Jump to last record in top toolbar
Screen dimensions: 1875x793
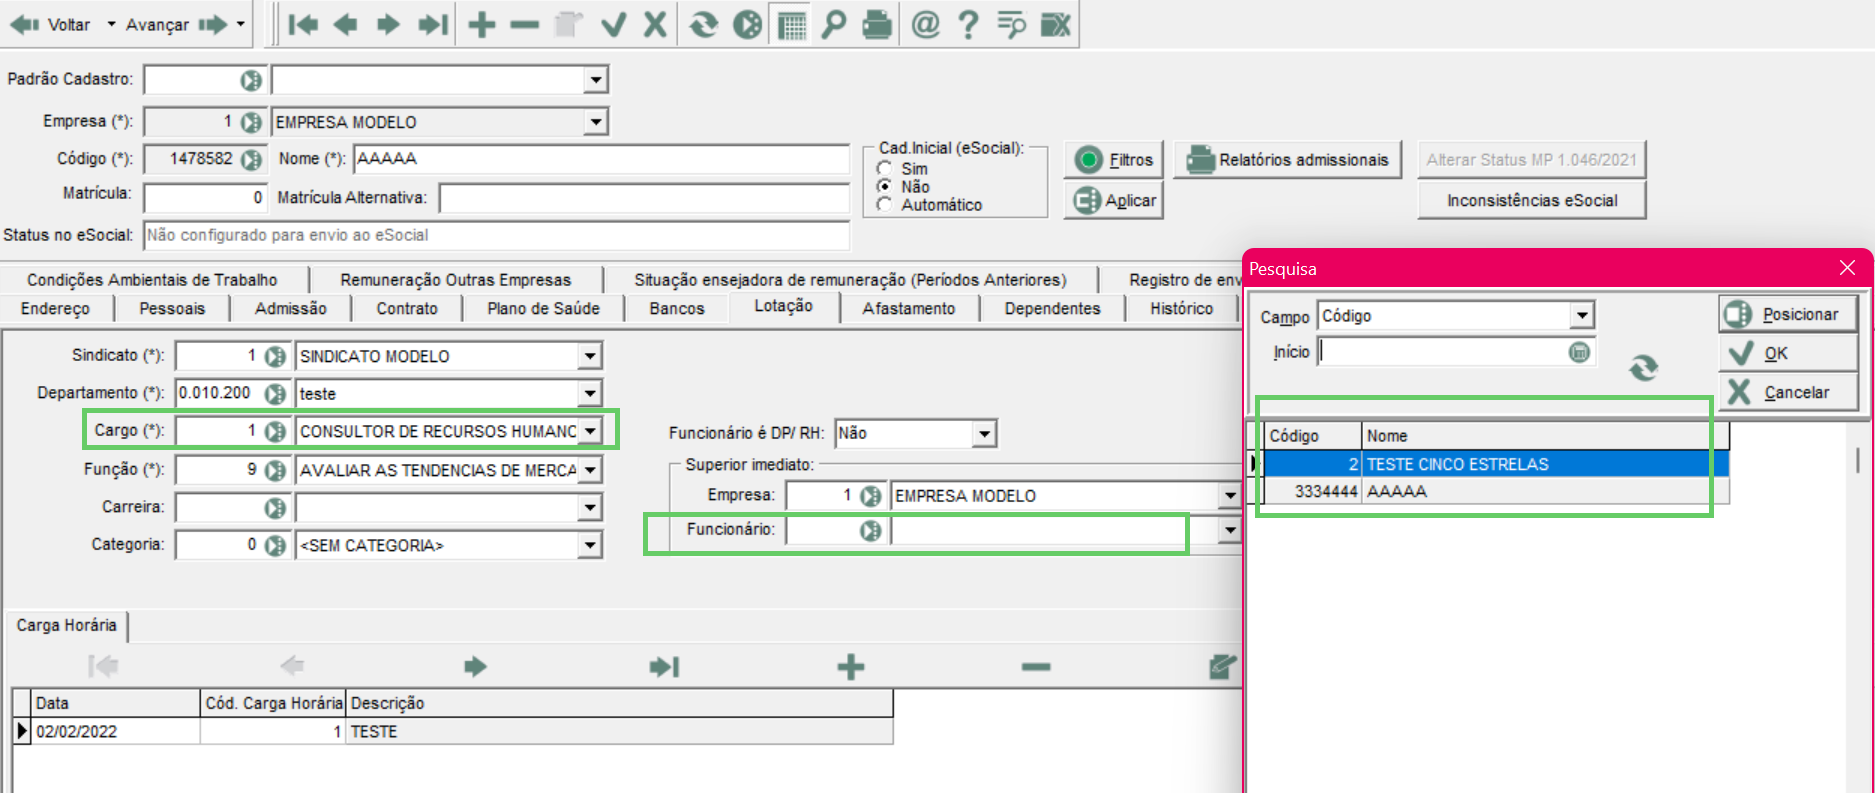click(433, 24)
